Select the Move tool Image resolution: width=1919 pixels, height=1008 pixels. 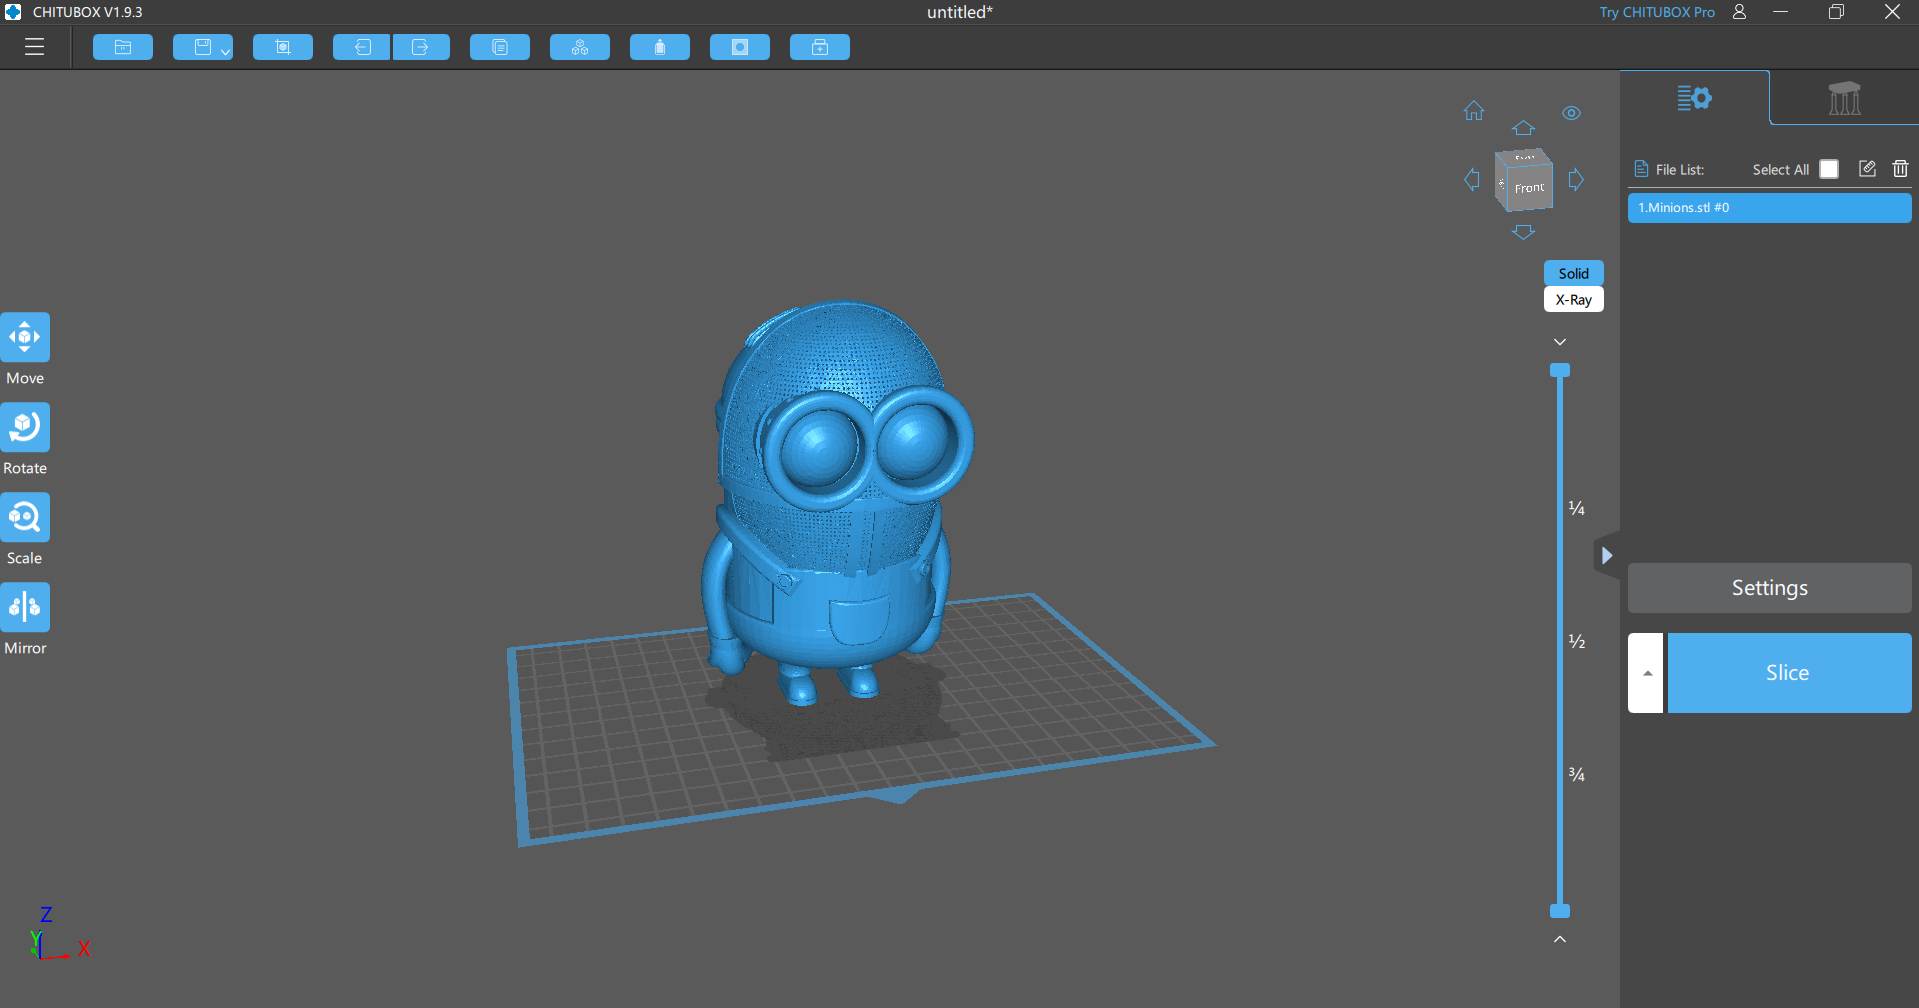[25, 337]
